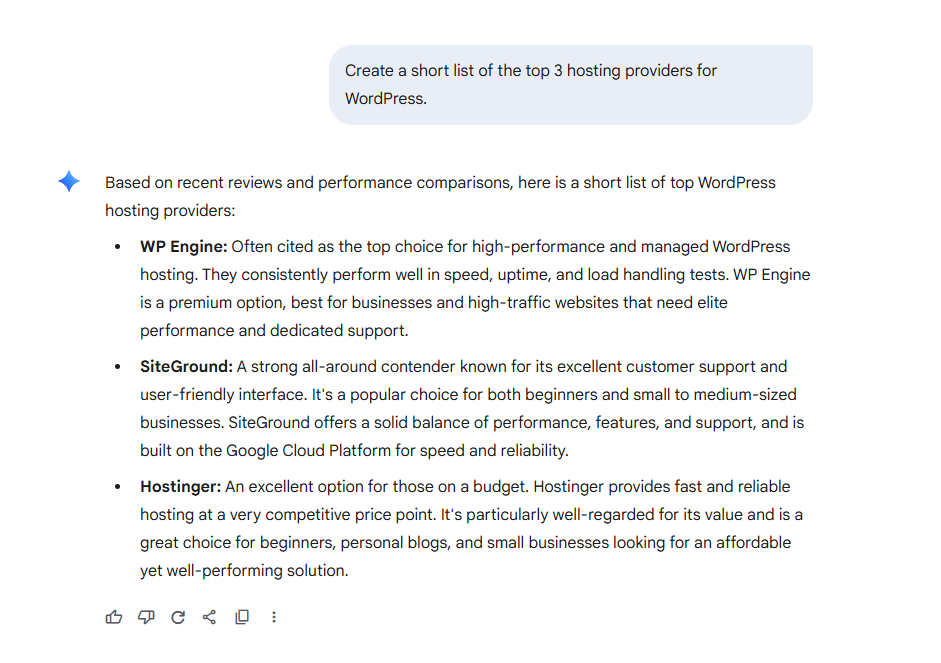This screenshot has width=941, height=663.
Task: Regenerate the response with the redo icon
Action: 178,617
